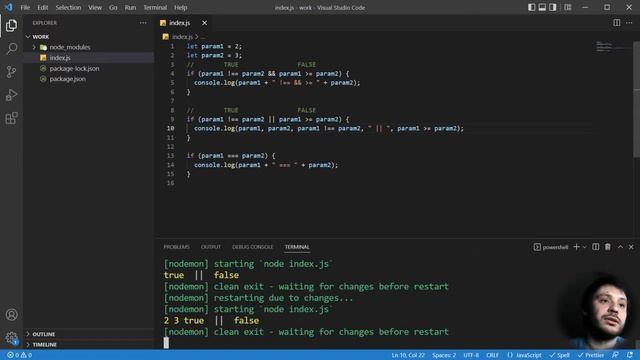Open the Go menu
The width and height of the screenshot is (640, 360).
113,7
